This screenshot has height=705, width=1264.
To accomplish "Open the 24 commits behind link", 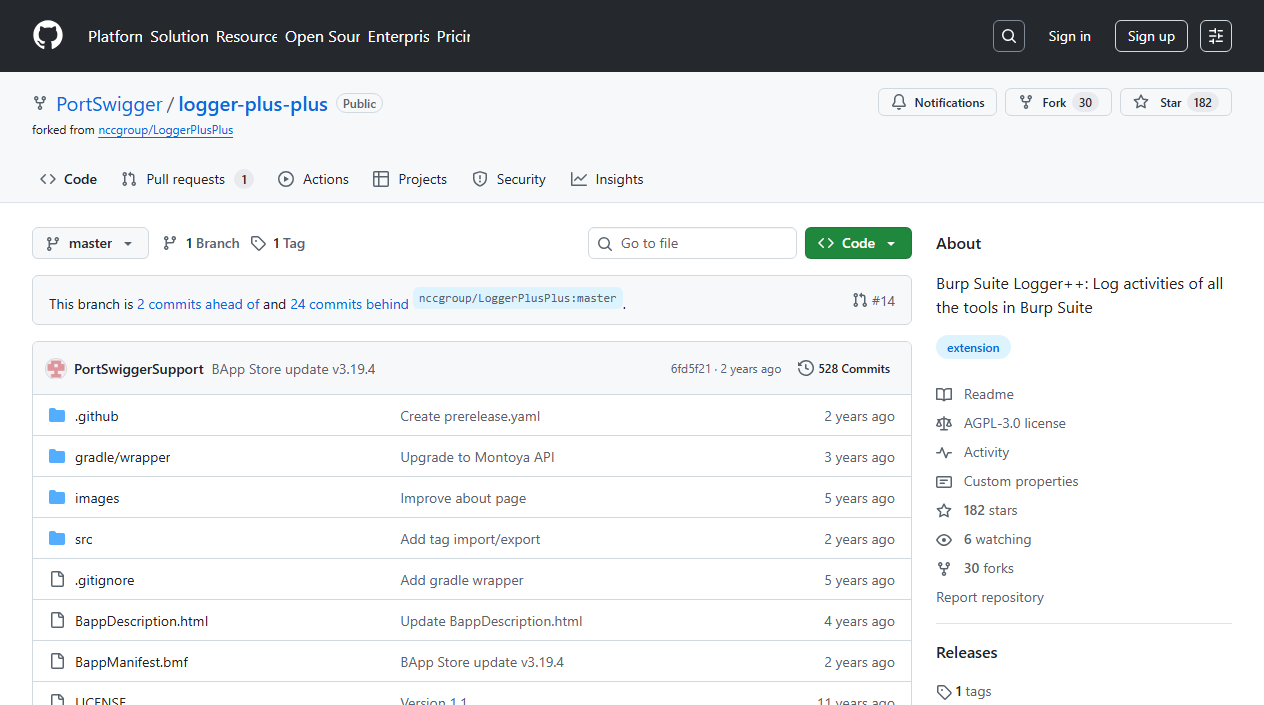I will pyautogui.click(x=349, y=304).
